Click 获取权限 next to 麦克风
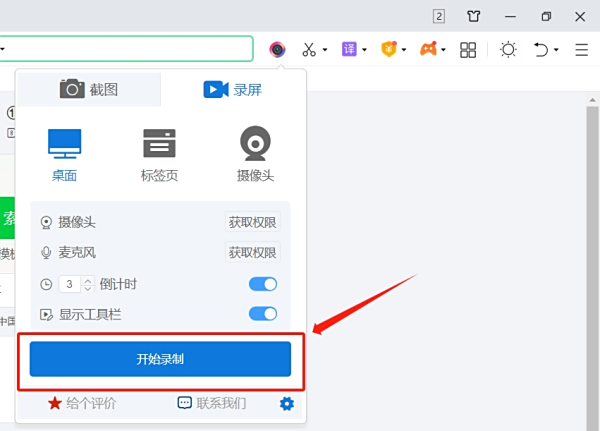600x431 pixels. tap(253, 252)
